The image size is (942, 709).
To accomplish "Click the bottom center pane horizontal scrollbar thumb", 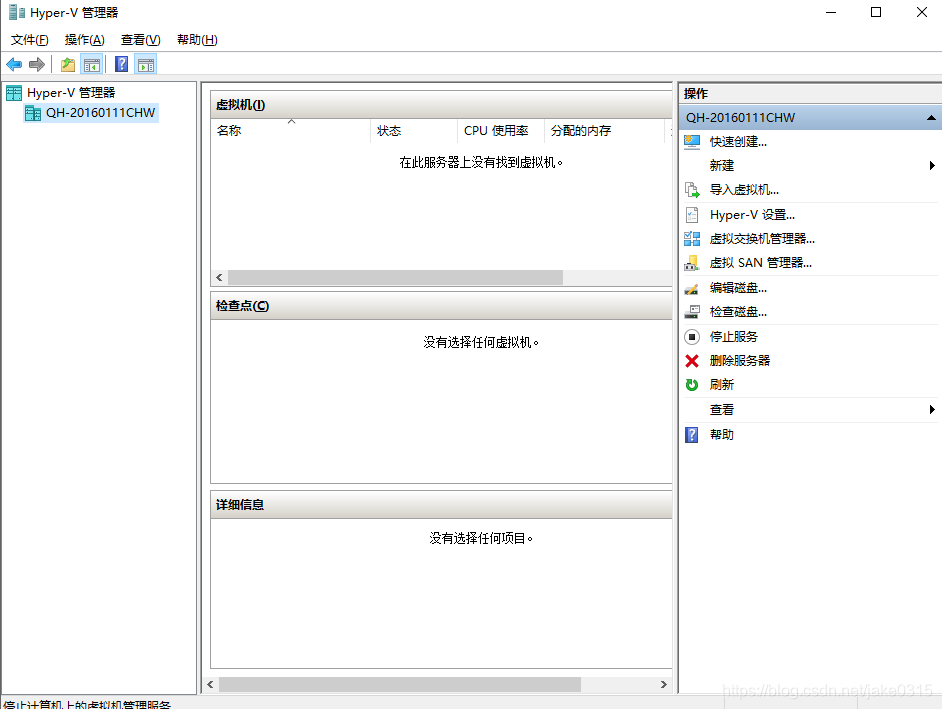I will click(400, 684).
